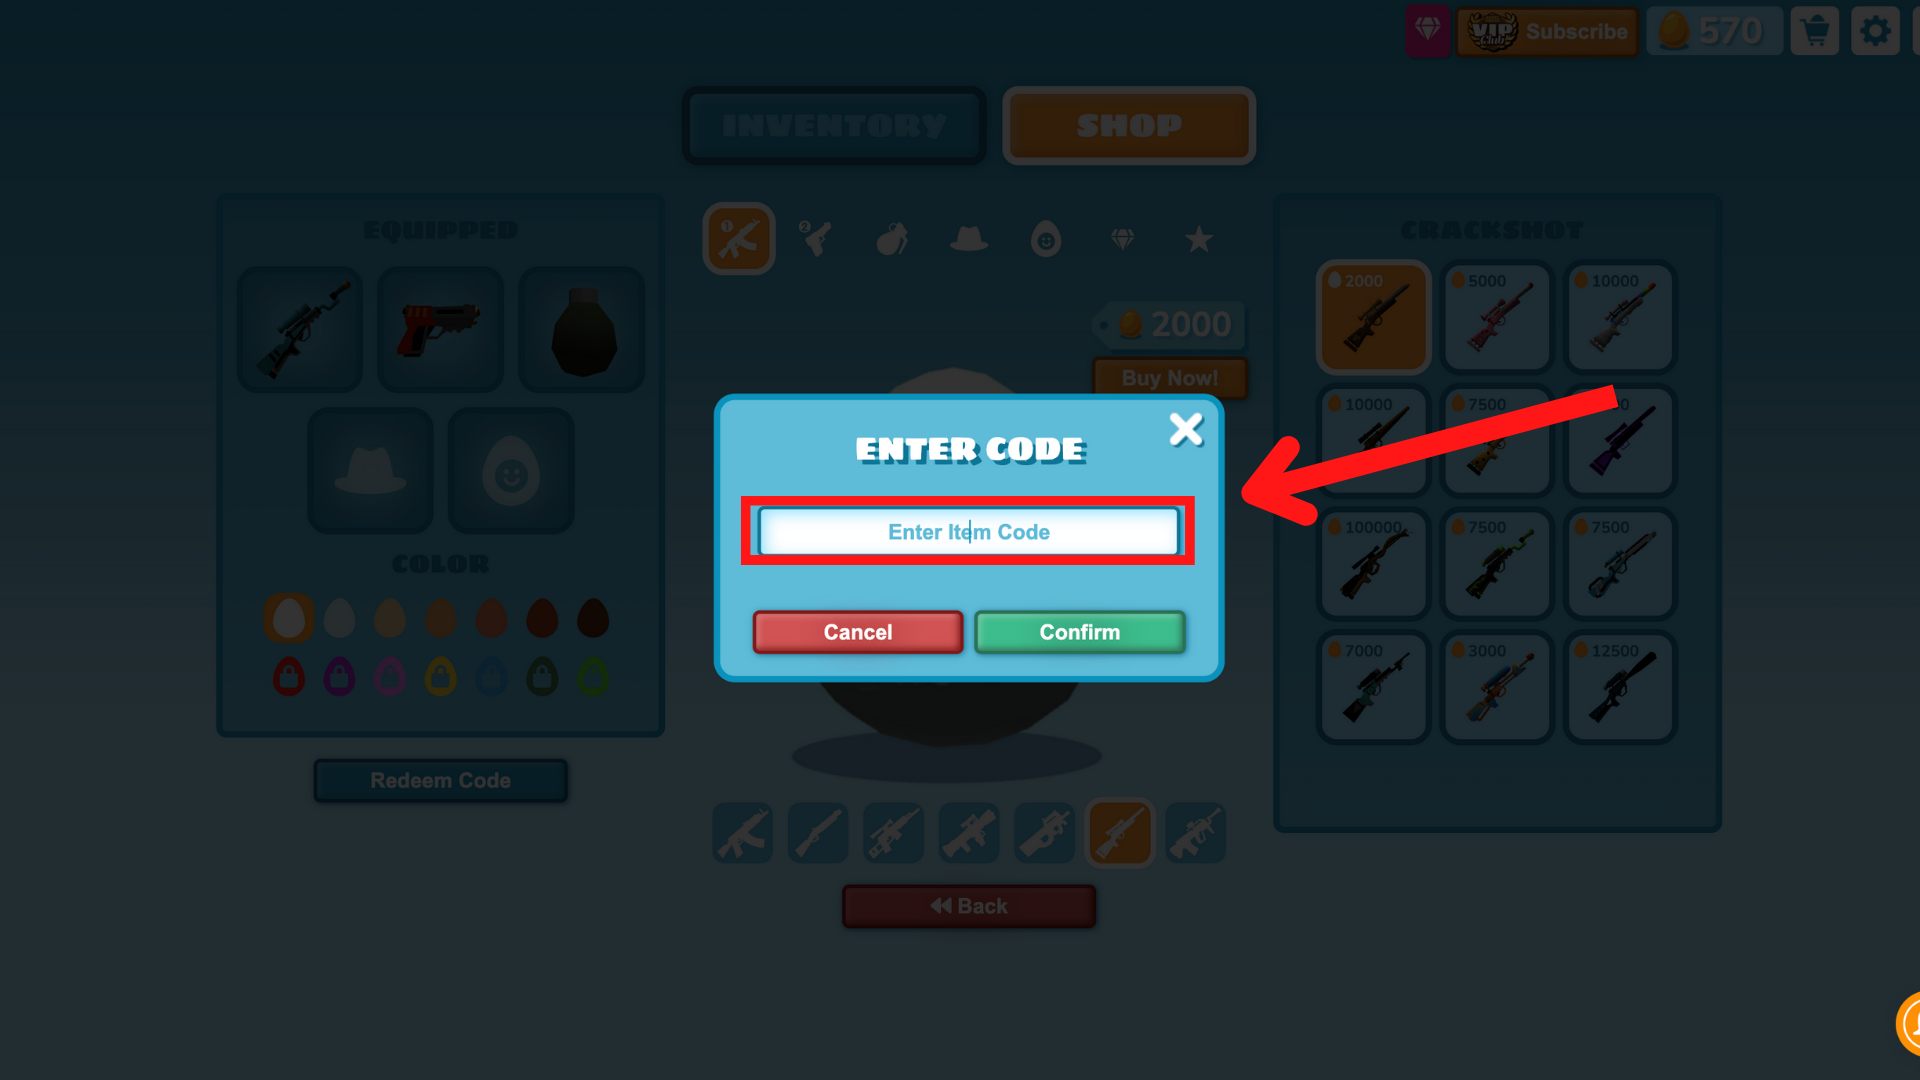Click Redeem Code button
This screenshot has height=1080, width=1920.
[439, 779]
